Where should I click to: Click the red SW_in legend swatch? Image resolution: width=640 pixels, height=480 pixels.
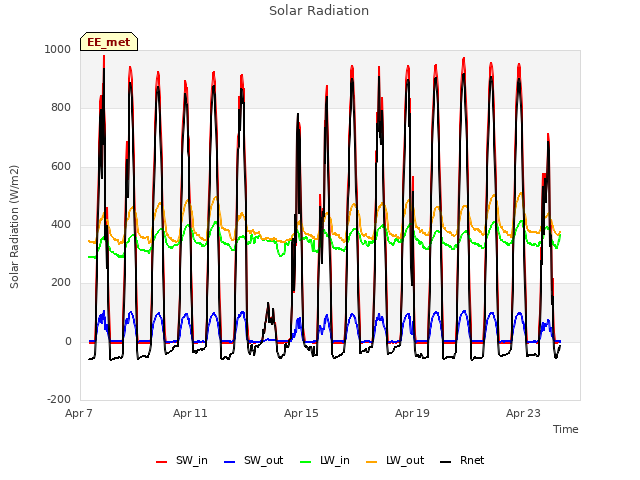(x=162, y=462)
